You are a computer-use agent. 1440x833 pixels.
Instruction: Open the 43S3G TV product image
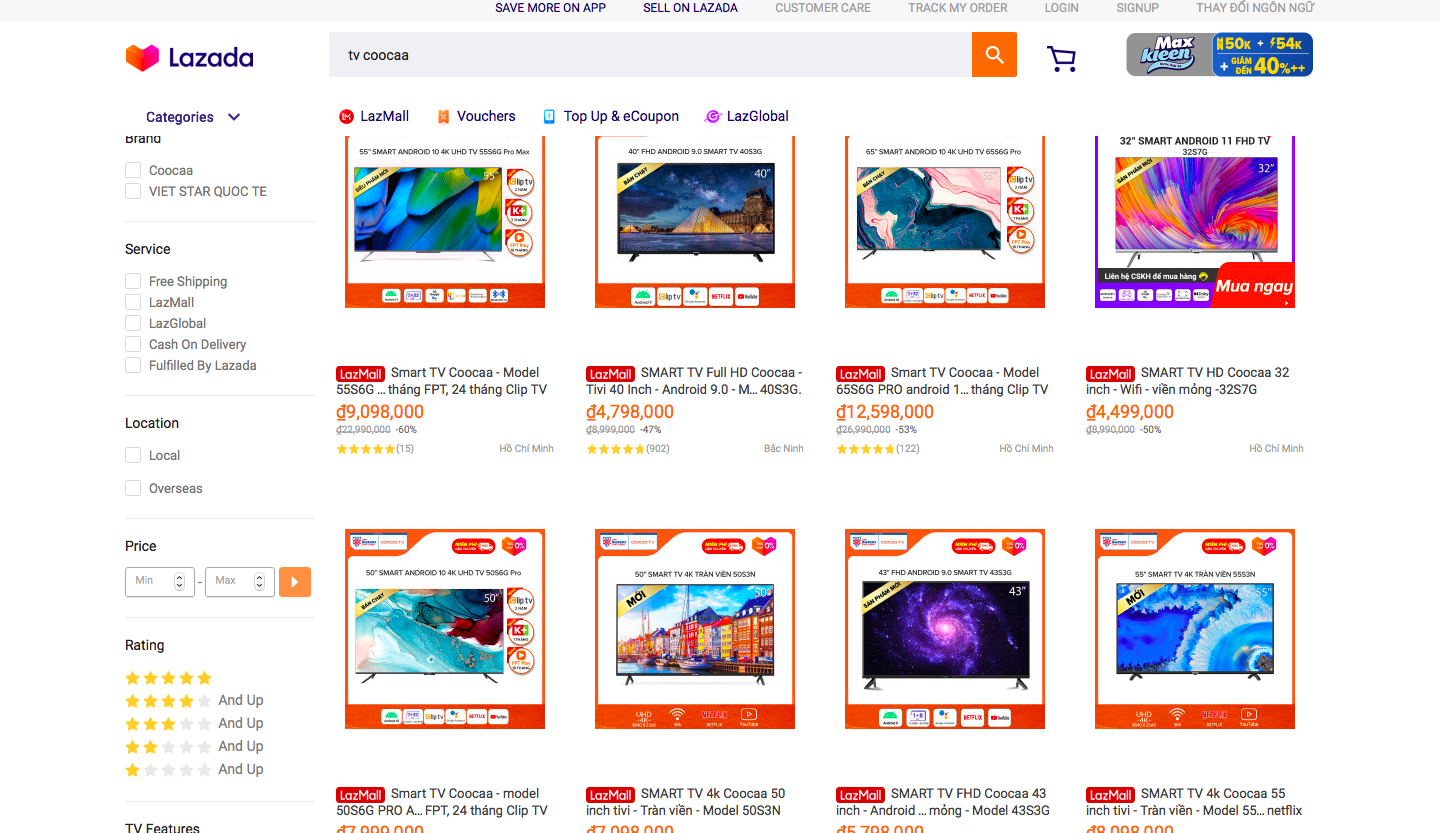click(945, 629)
